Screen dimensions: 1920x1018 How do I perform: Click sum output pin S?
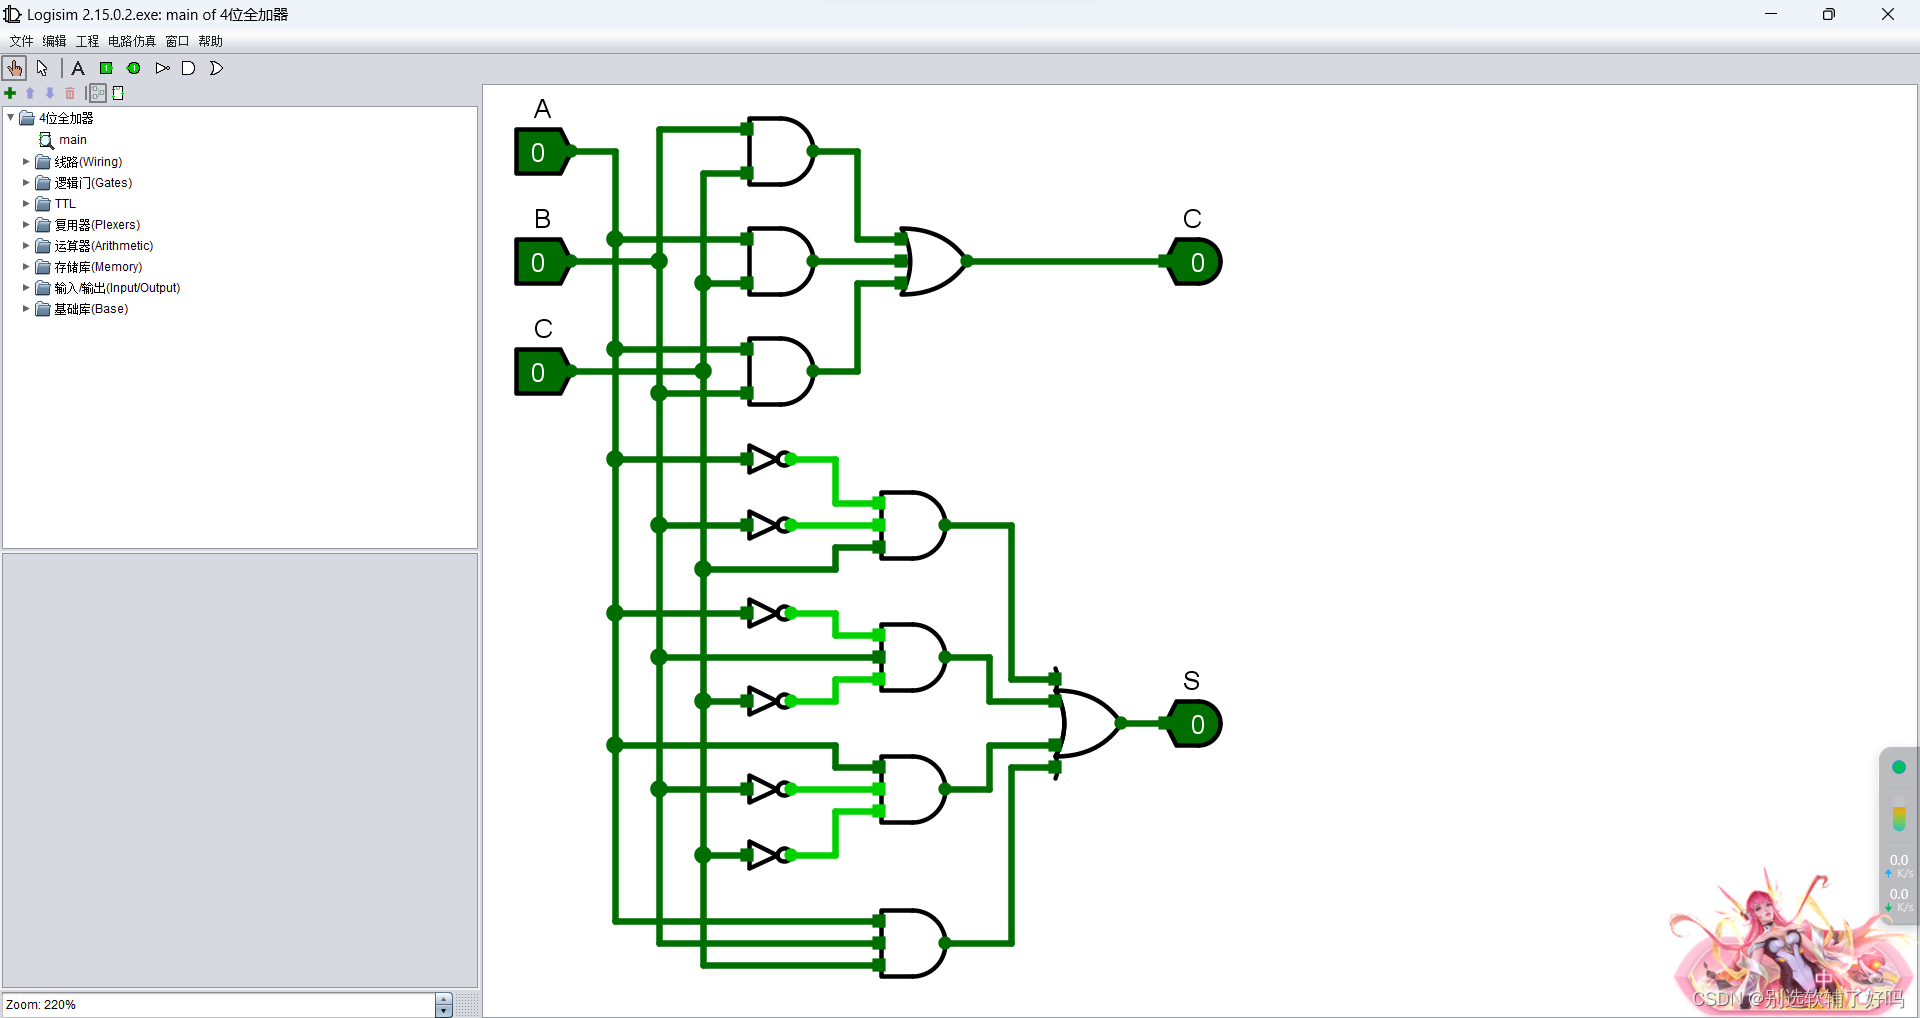coord(1196,724)
